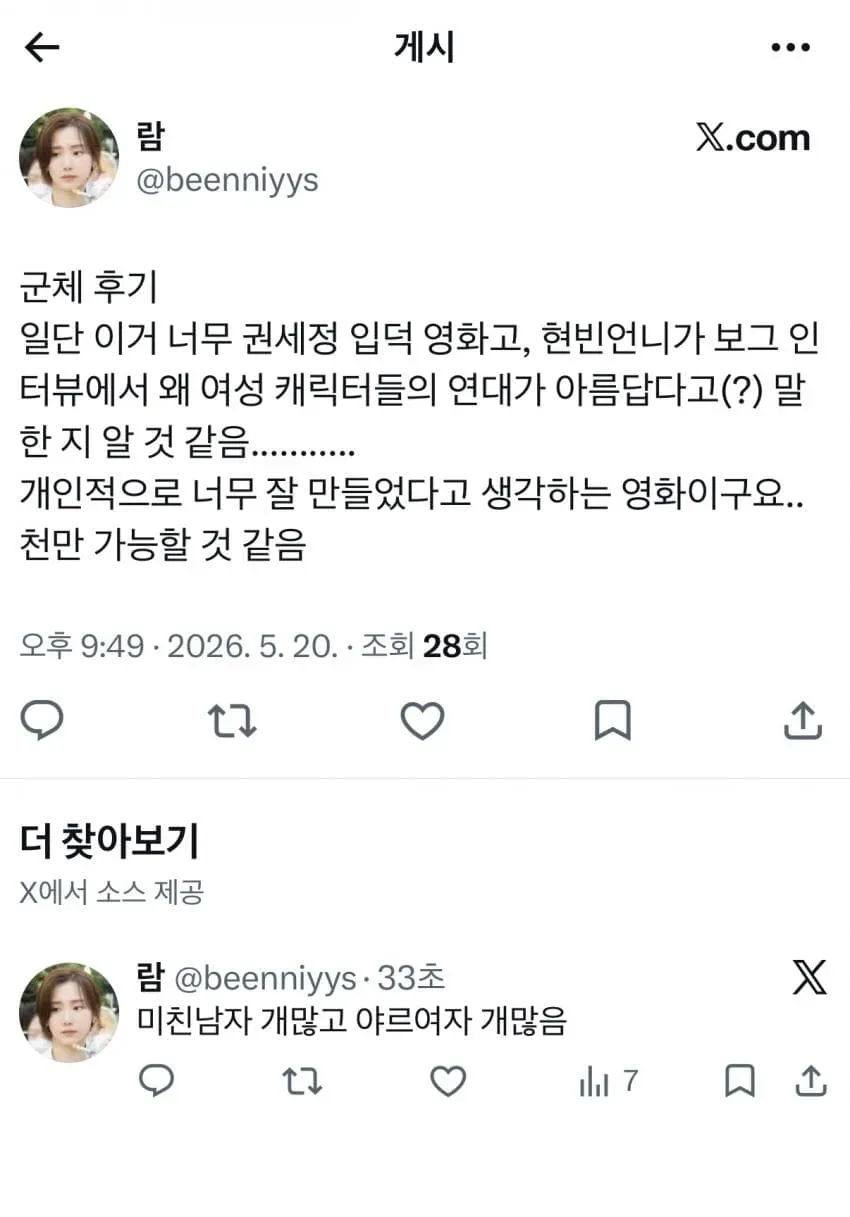The image size is (850, 1217).
Task: Open the @beenniyys handle under name
Action: click(x=227, y=181)
